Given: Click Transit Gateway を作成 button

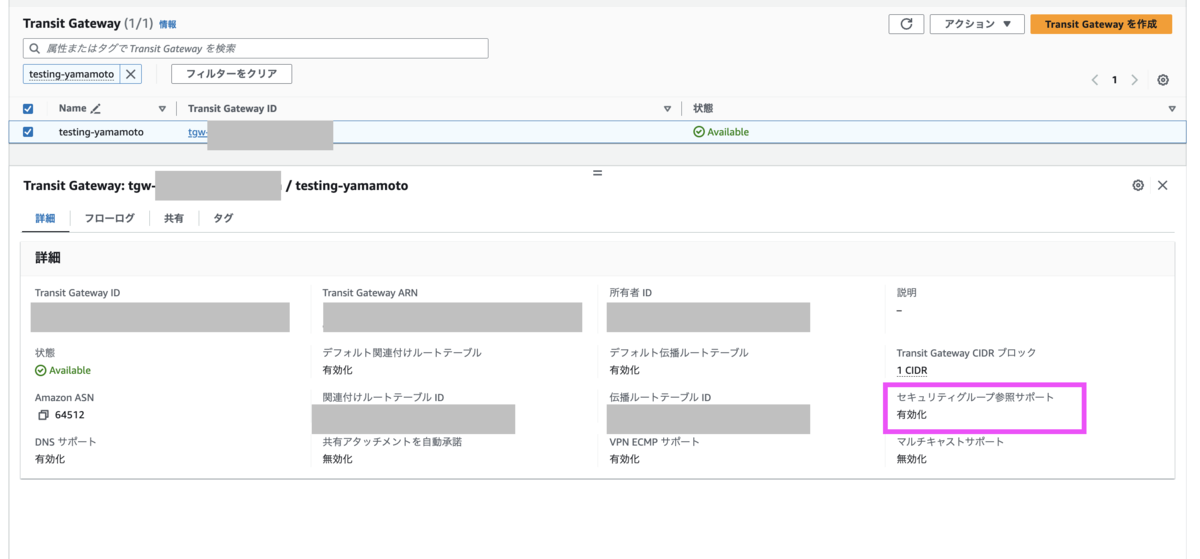Looking at the screenshot, I should (x=1101, y=24).
